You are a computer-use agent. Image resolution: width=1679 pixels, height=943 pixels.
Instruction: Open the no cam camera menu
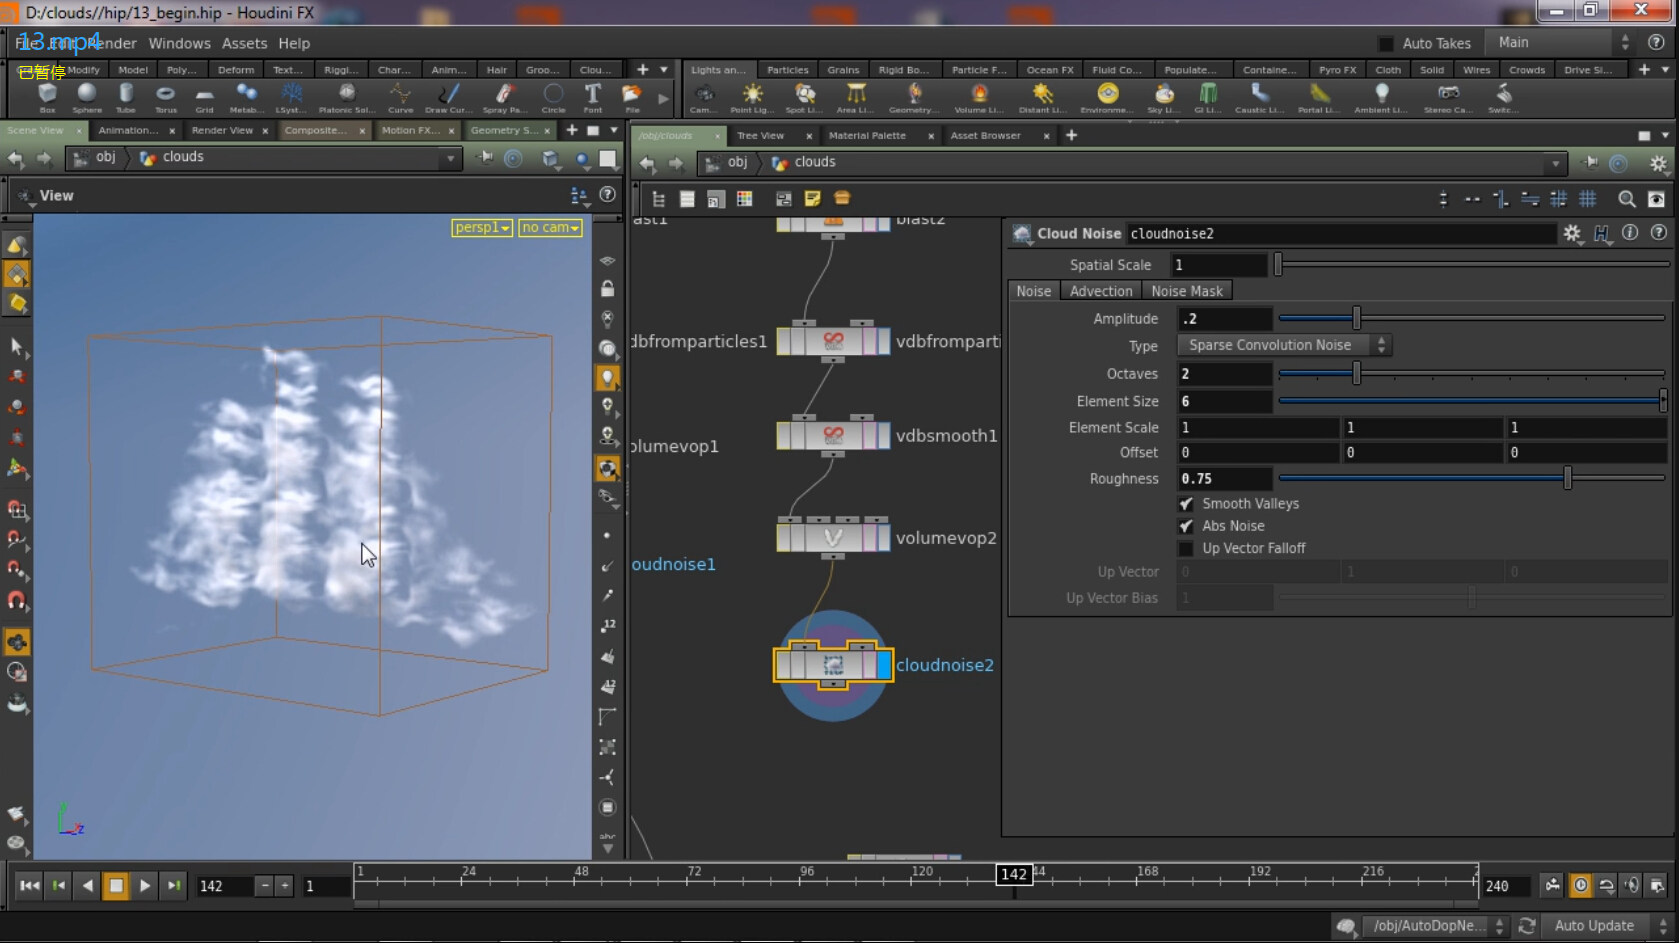[x=550, y=228]
